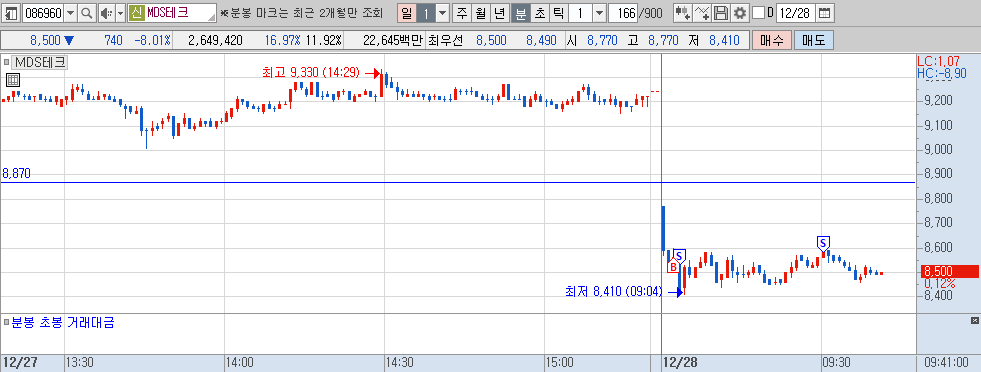The height and width of the screenshot is (372, 981).
Task: Open the data table icon under MDS테크 label
Action: click(x=13, y=79)
